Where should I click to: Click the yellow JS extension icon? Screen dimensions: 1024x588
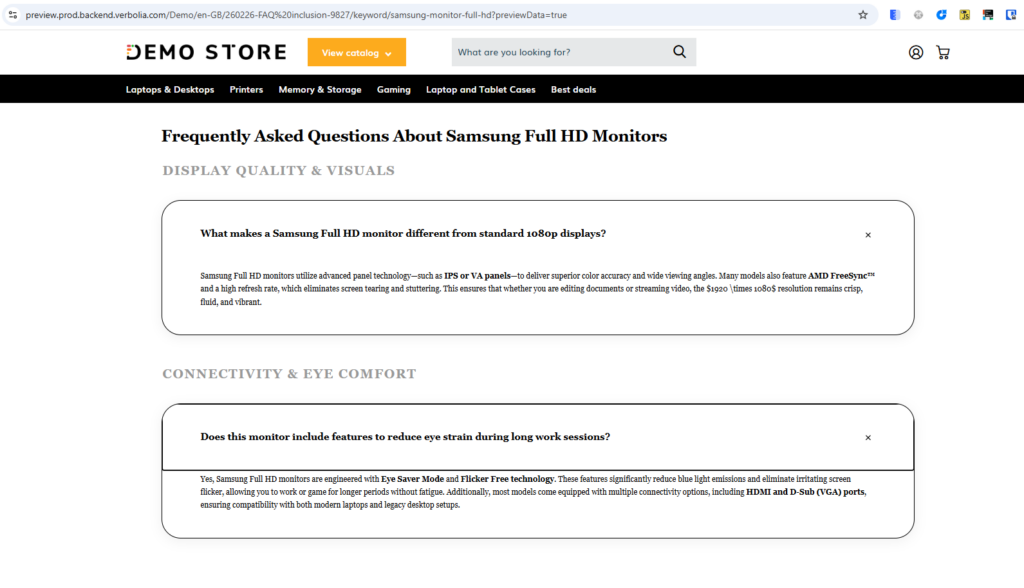(964, 15)
